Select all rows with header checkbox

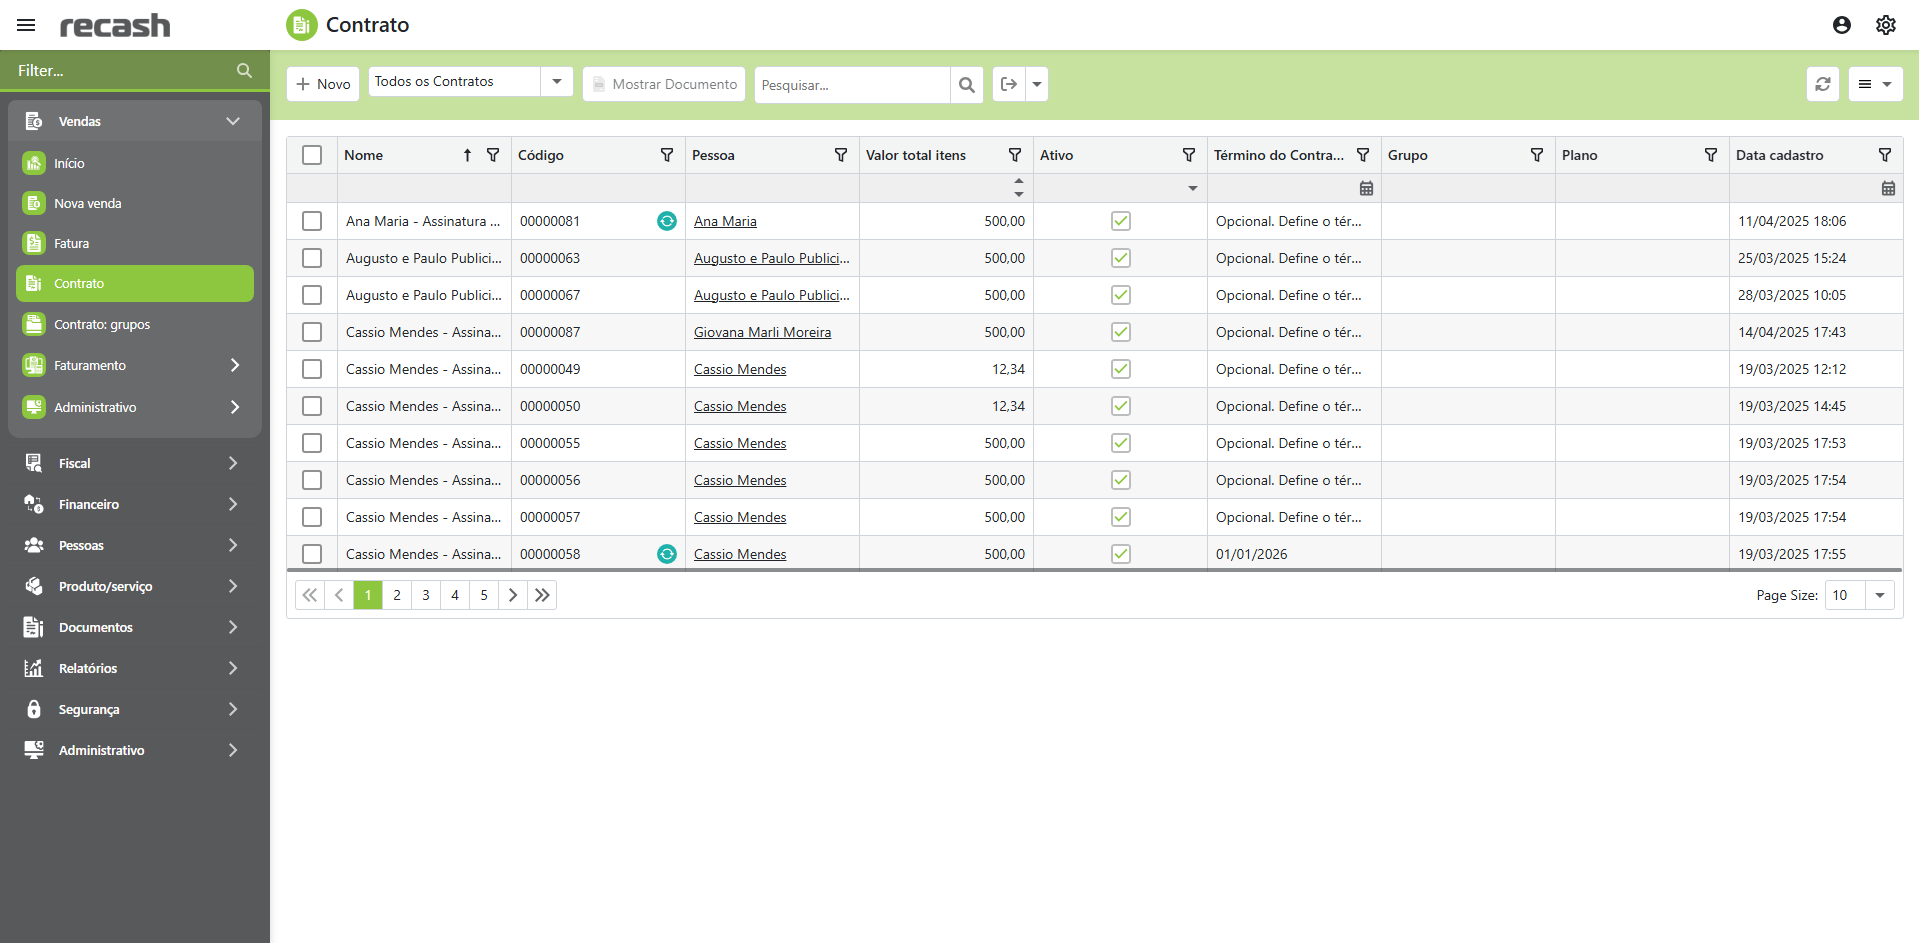coord(312,155)
